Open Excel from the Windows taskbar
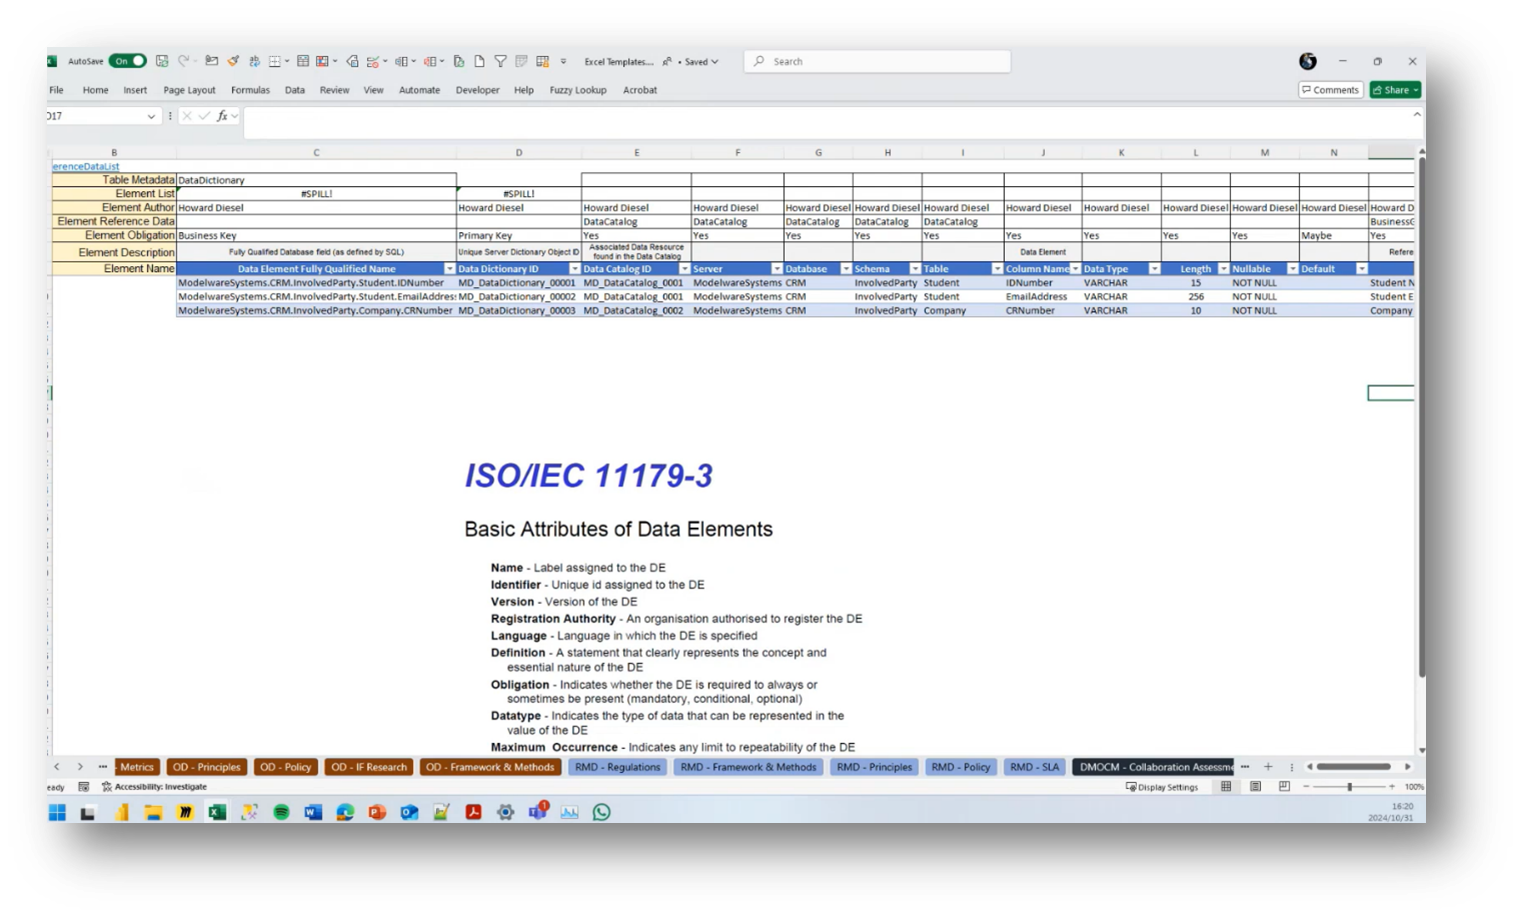The height and width of the screenshot is (918, 1521). (217, 812)
